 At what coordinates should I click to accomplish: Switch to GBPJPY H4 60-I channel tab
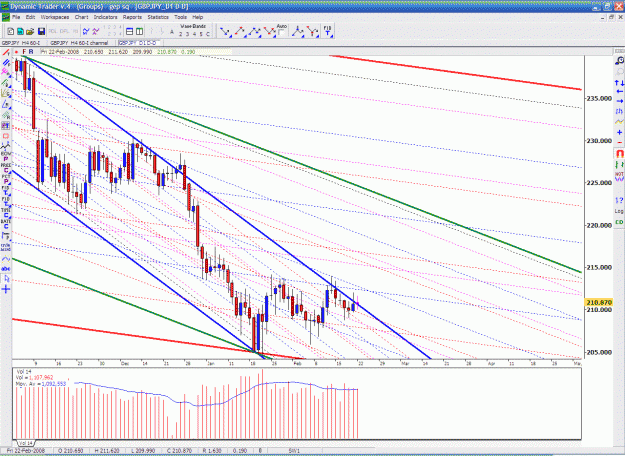tap(79, 43)
